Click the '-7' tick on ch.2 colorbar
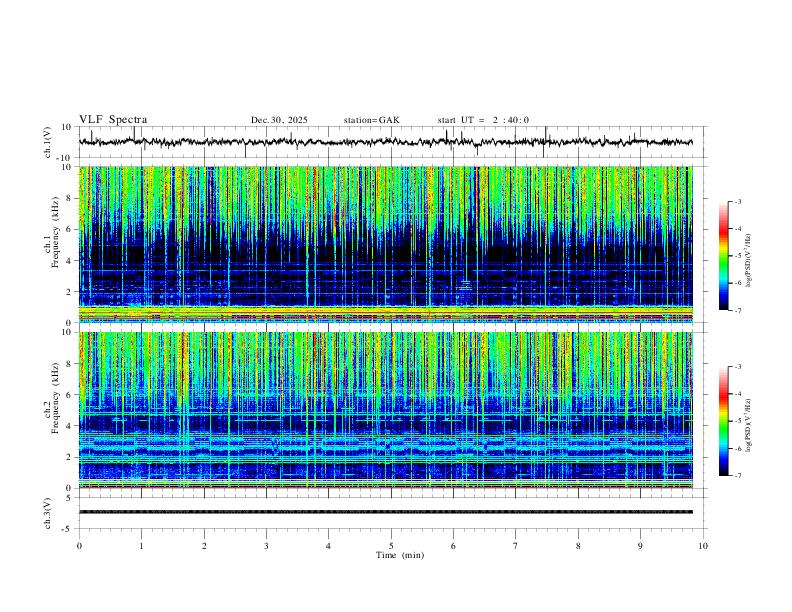Viewport: 792px width, 612px height. (737, 476)
